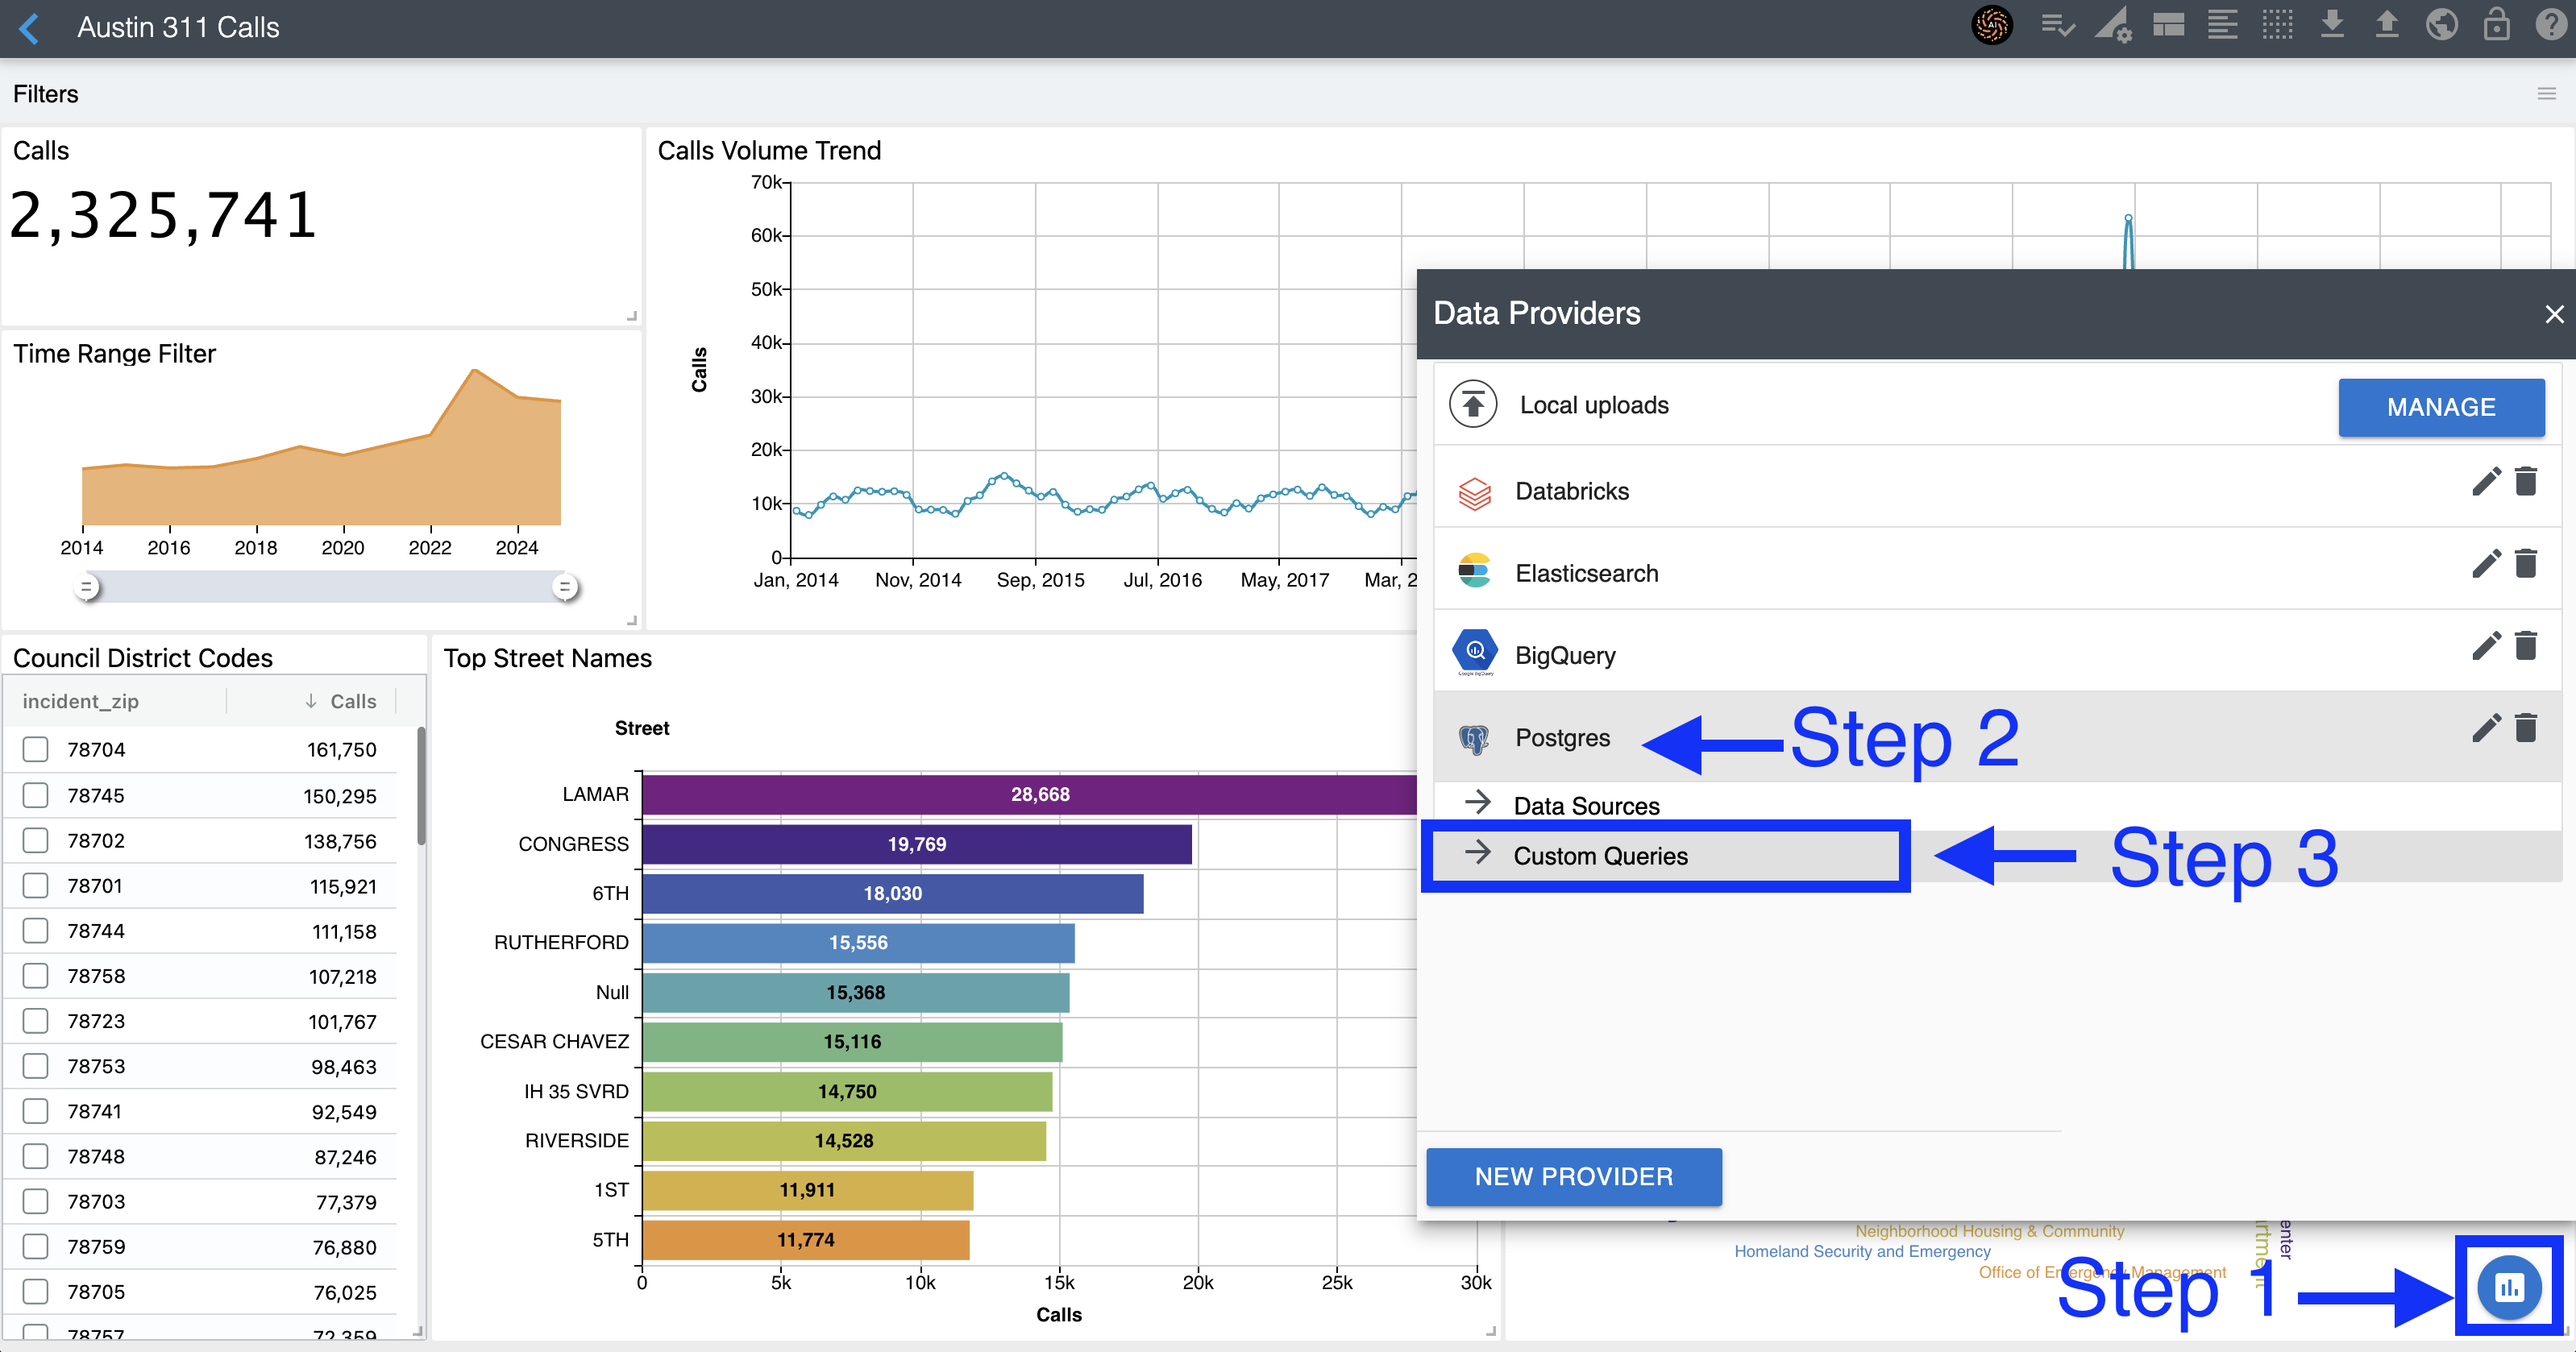Open Data Sources under Postgres
Viewport: 2576px width, 1352px height.
1586,806
